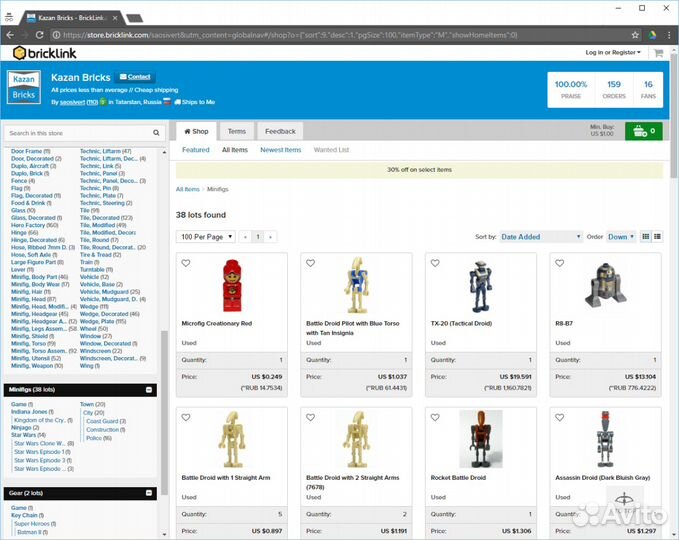This screenshot has height=540, width=679.
Task: Switch to the Terms tab
Action: [237, 131]
